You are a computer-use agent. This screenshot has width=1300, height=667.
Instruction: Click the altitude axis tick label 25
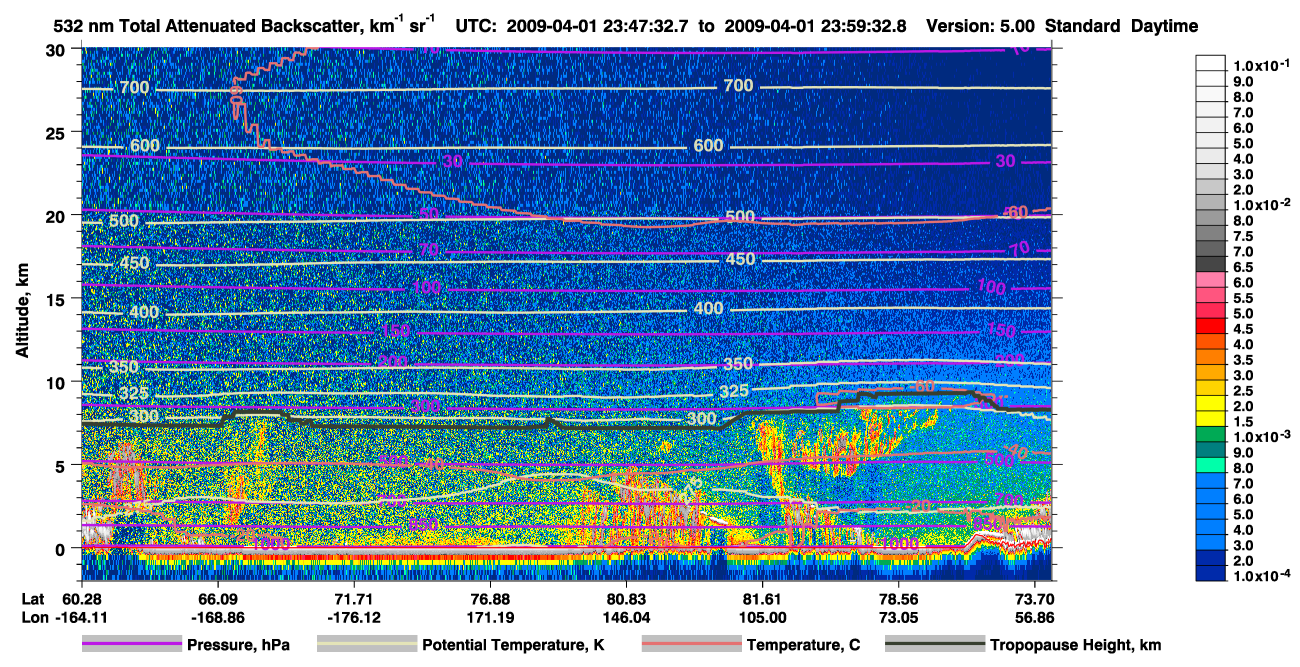point(57,132)
